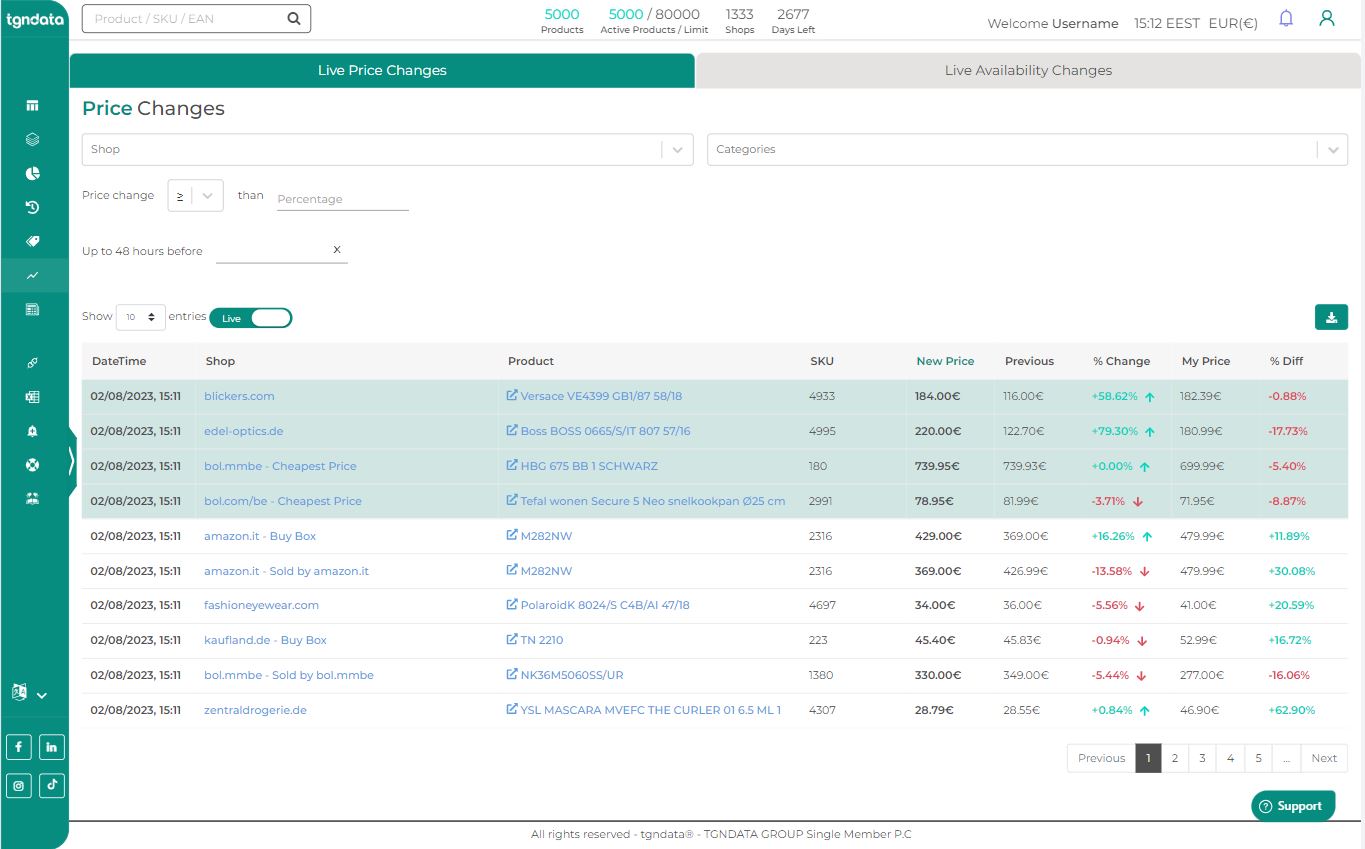The height and width of the screenshot is (849, 1365).
Task: Open the Excel export sidebar icon
Action: pyautogui.click(x=32, y=397)
